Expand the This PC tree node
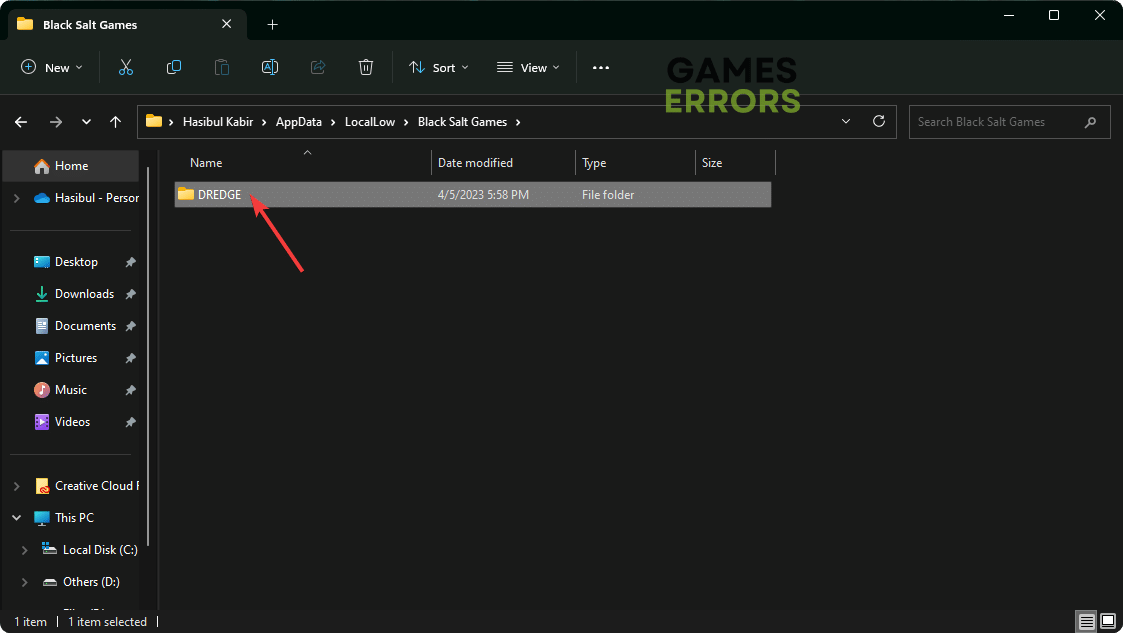The height and width of the screenshot is (633, 1123). [x=17, y=518]
